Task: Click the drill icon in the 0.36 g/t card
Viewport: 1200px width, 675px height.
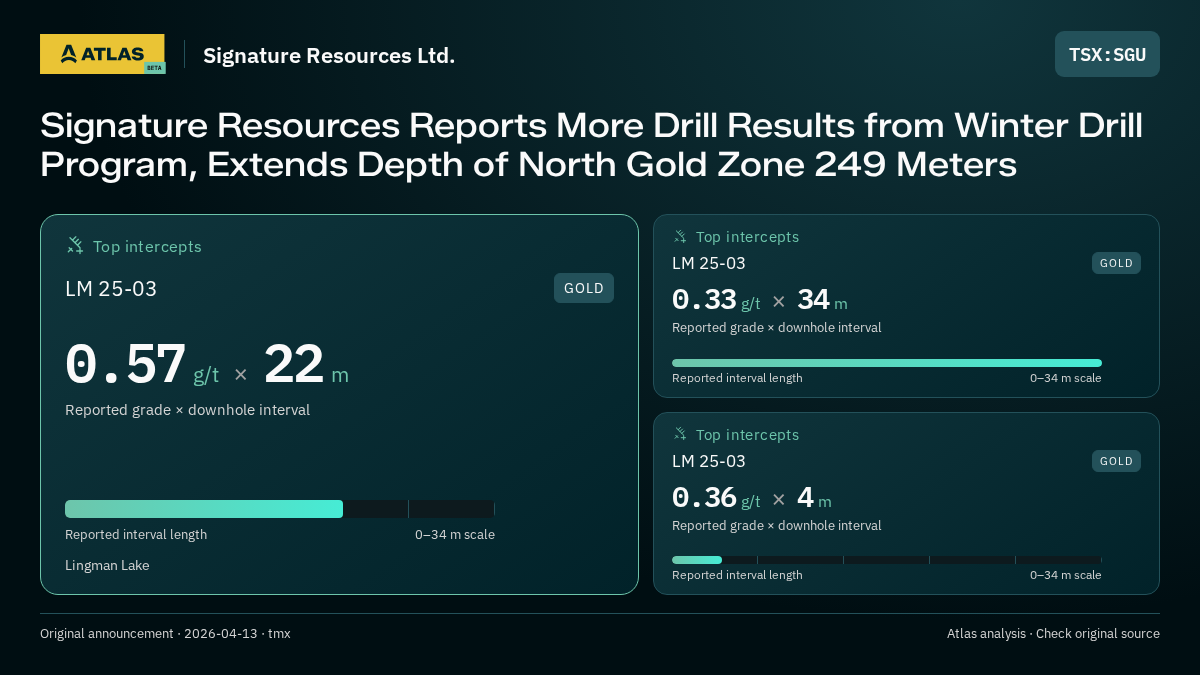Action: click(680, 434)
